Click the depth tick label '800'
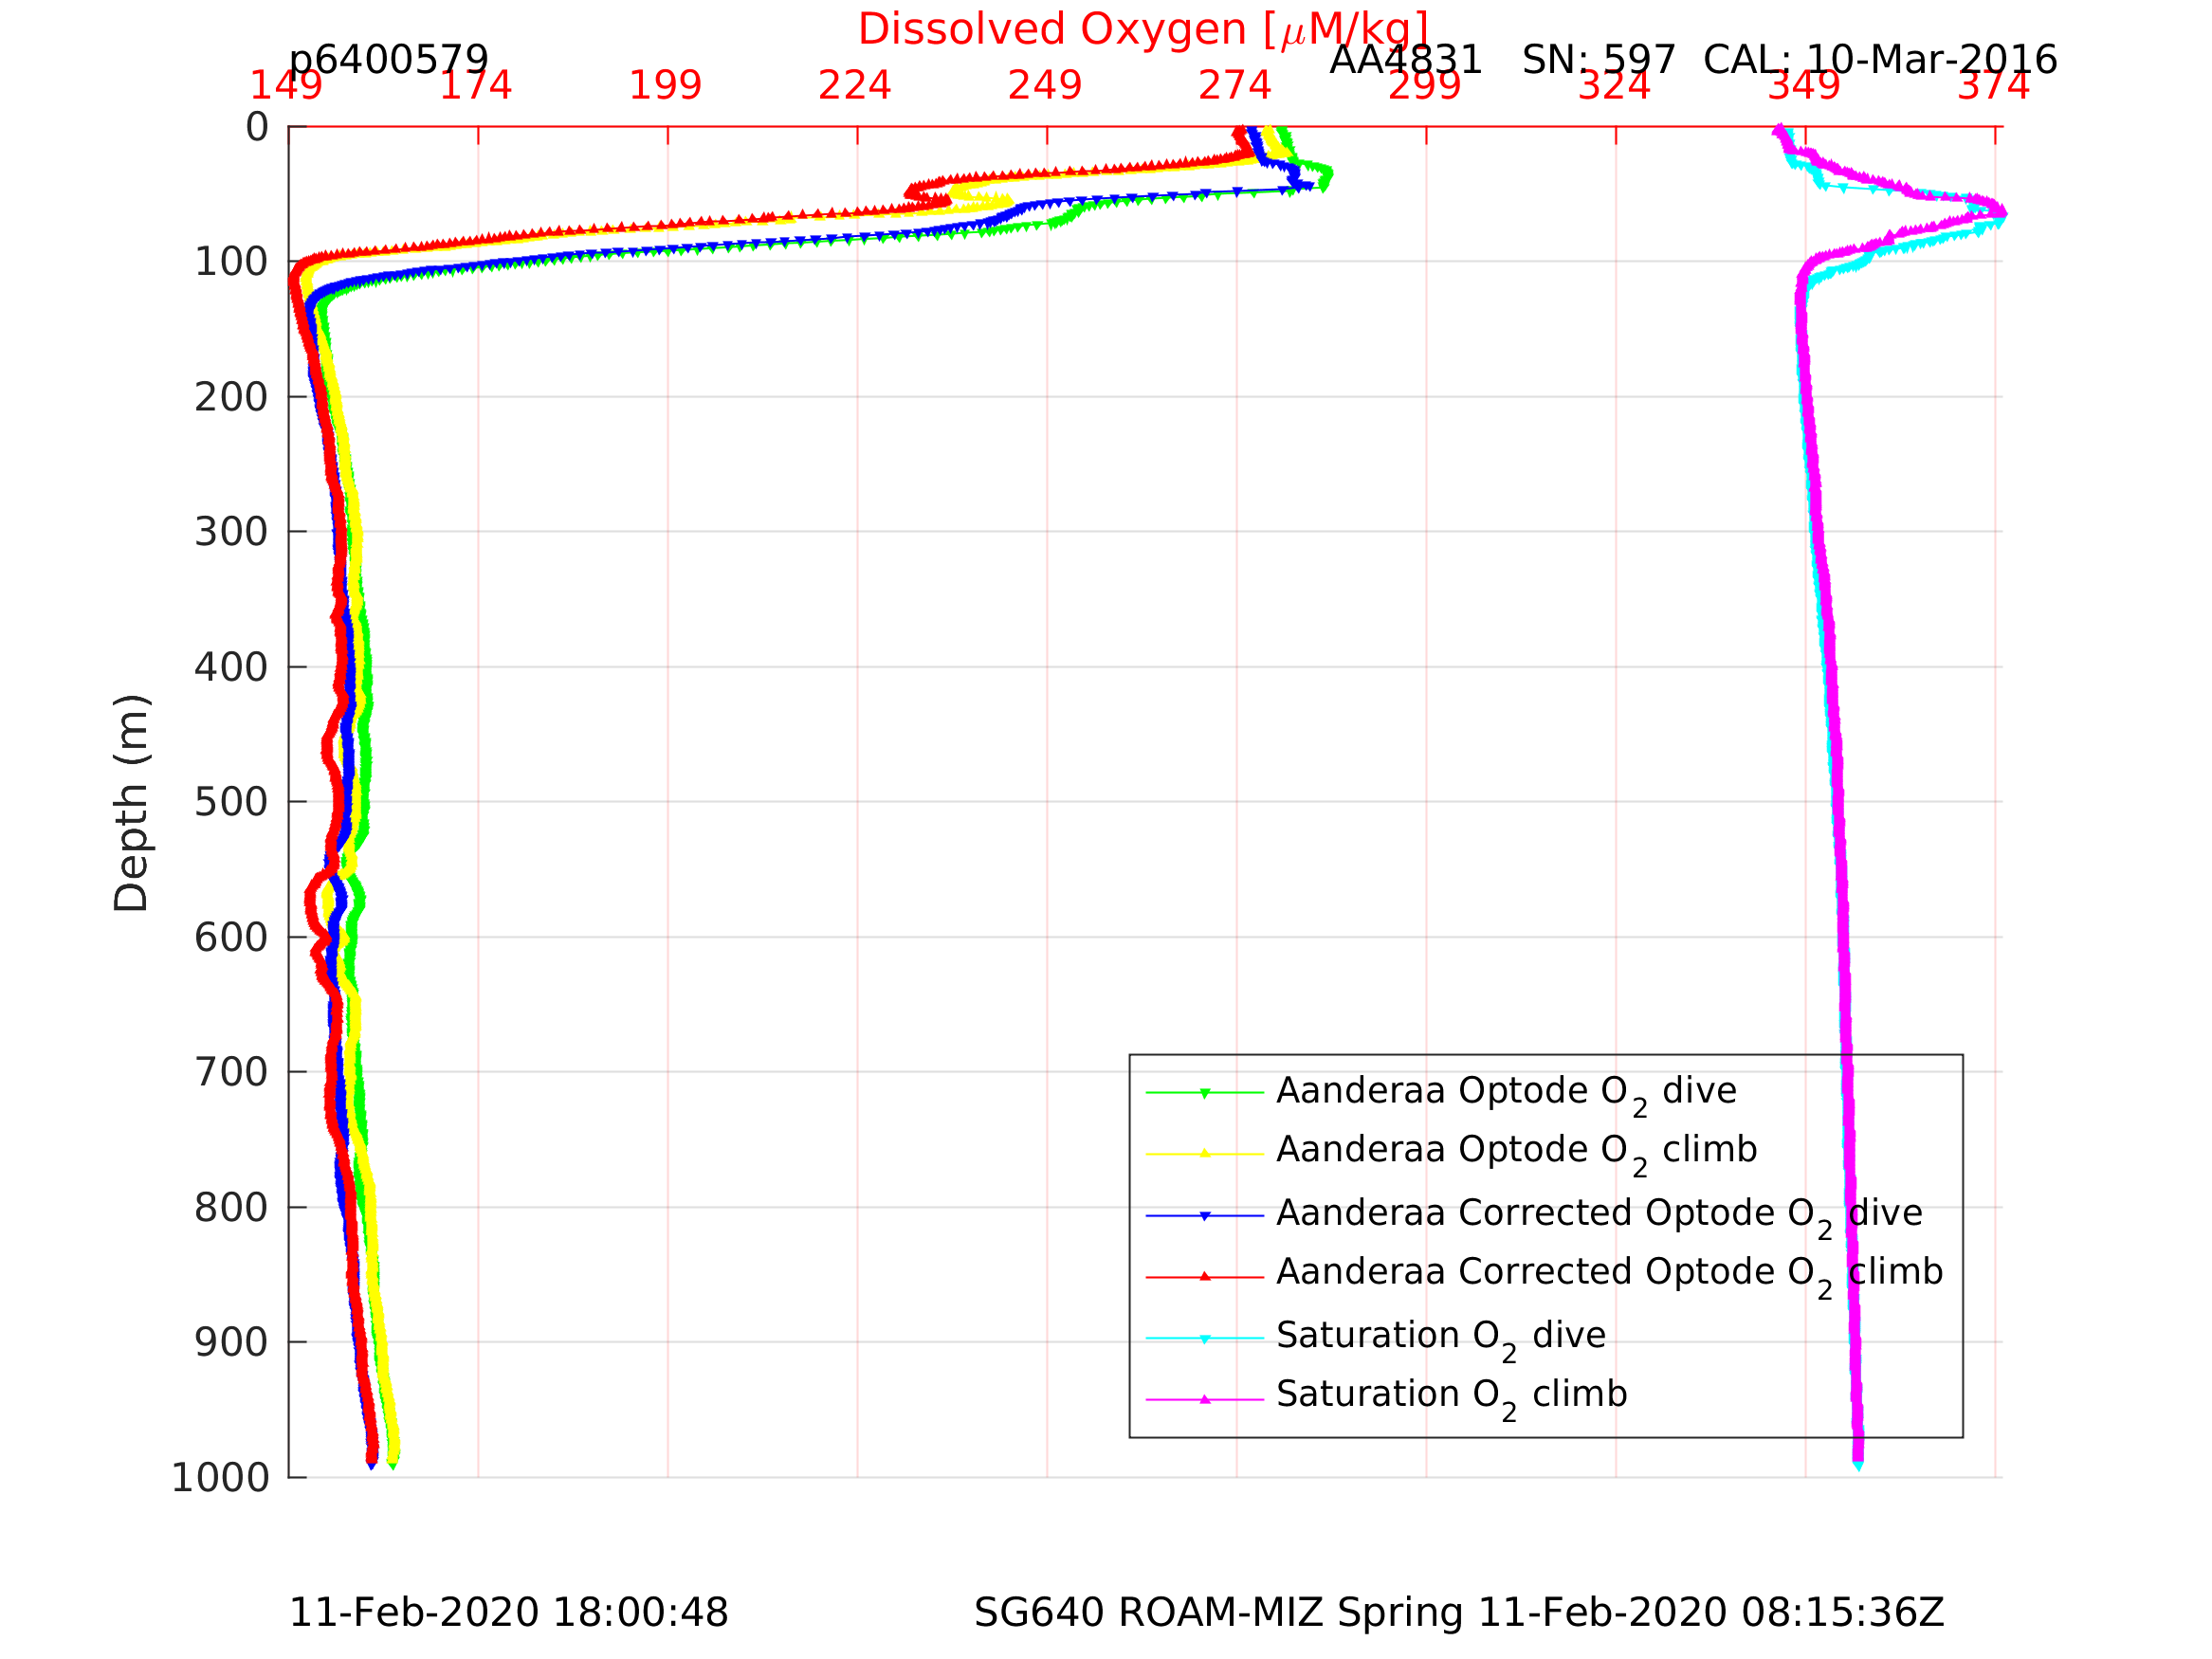The image size is (2212, 1659). pos(231,1208)
